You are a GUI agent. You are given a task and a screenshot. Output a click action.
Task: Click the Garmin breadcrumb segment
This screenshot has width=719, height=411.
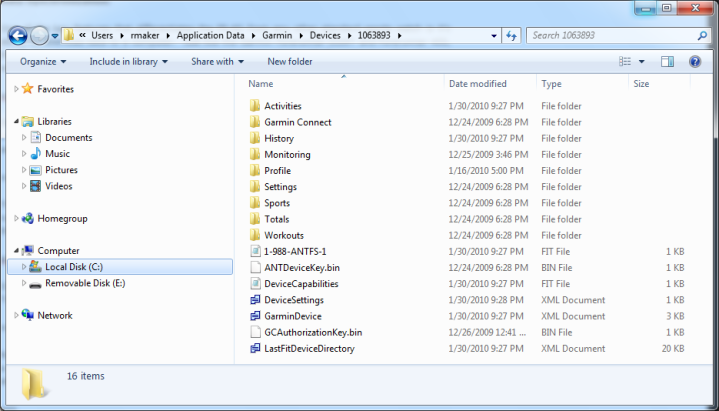click(x=277, y=35)
